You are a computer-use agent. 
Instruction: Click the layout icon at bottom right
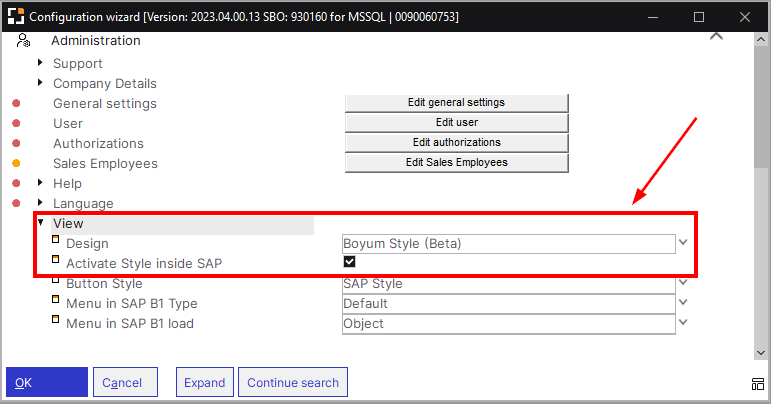[758, 384]
